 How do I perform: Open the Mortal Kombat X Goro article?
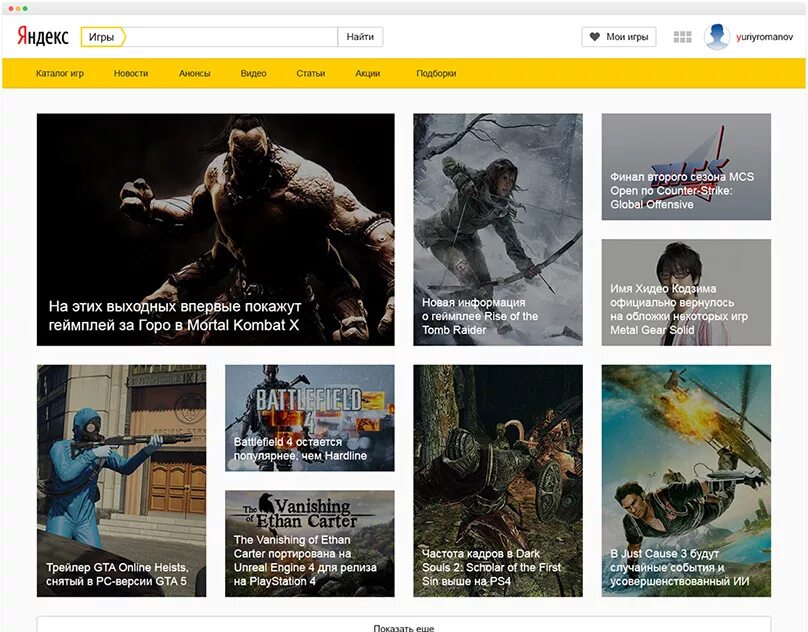click(215, 229)
